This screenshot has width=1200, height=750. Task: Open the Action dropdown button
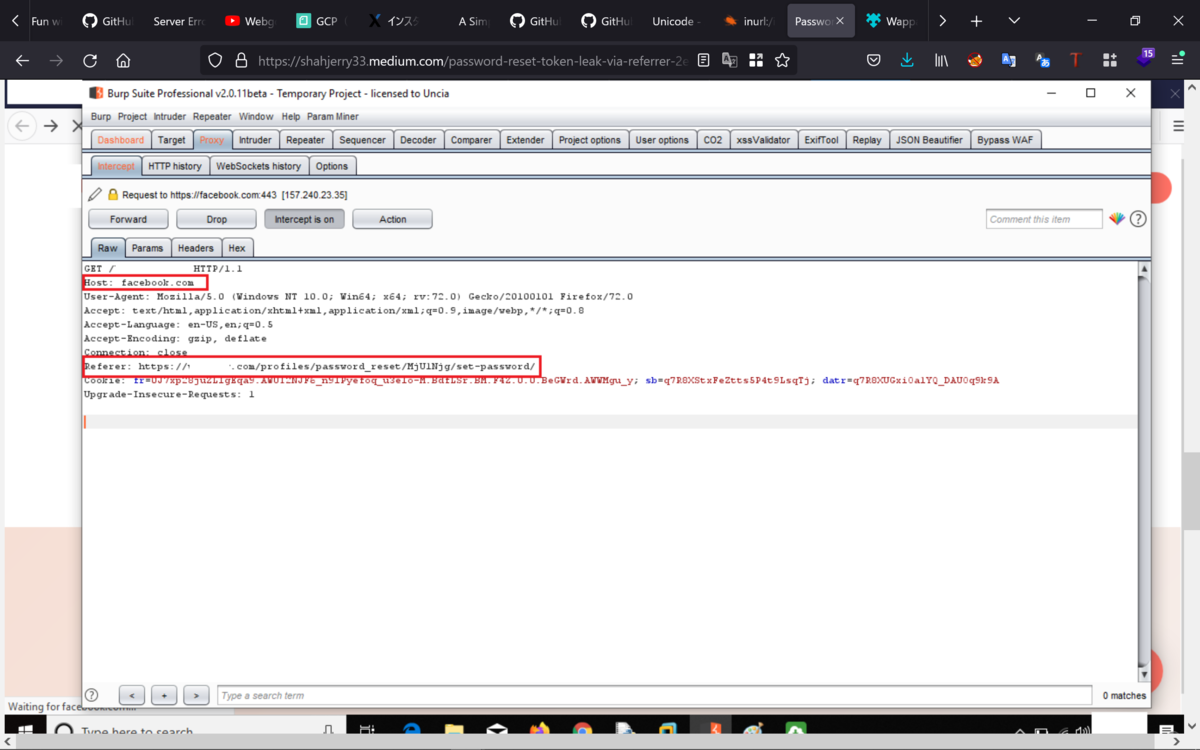(392, 219)
